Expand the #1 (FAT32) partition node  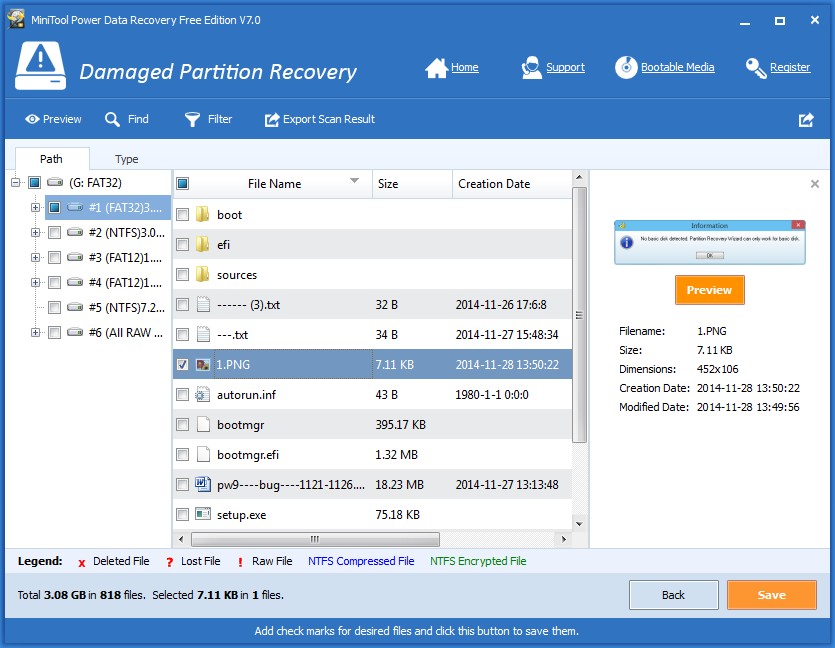tap(35, 207)
